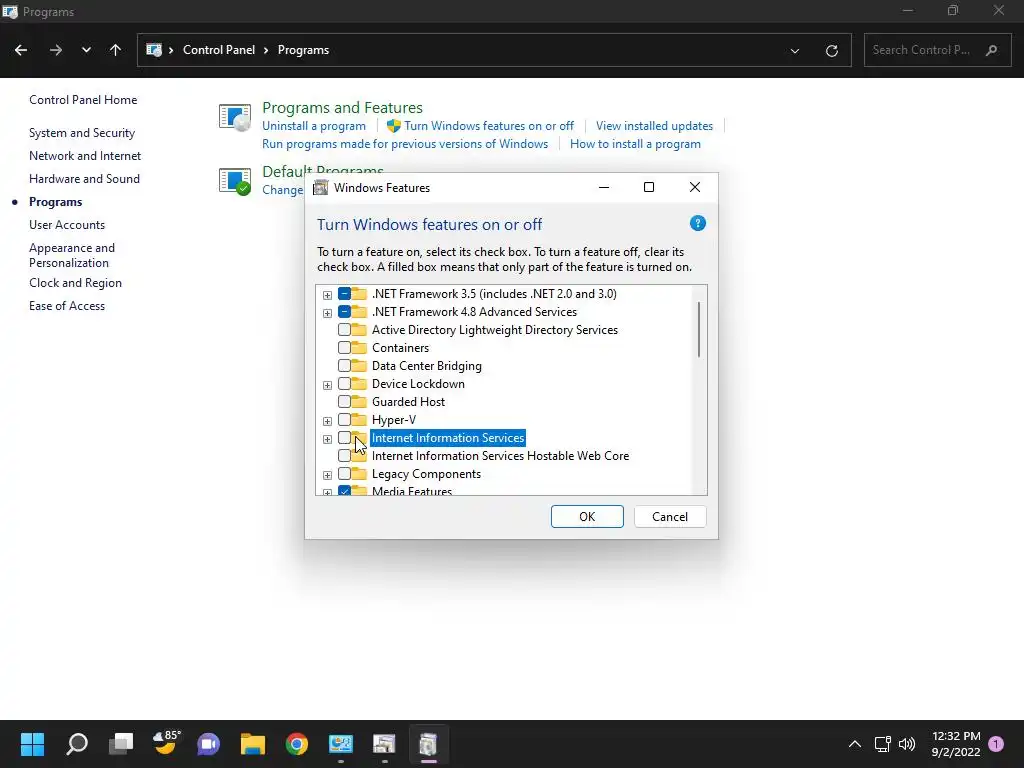This screenshot has width=1024, height=768.
Task: Open User Accounts category
Action: click(67, 225)
